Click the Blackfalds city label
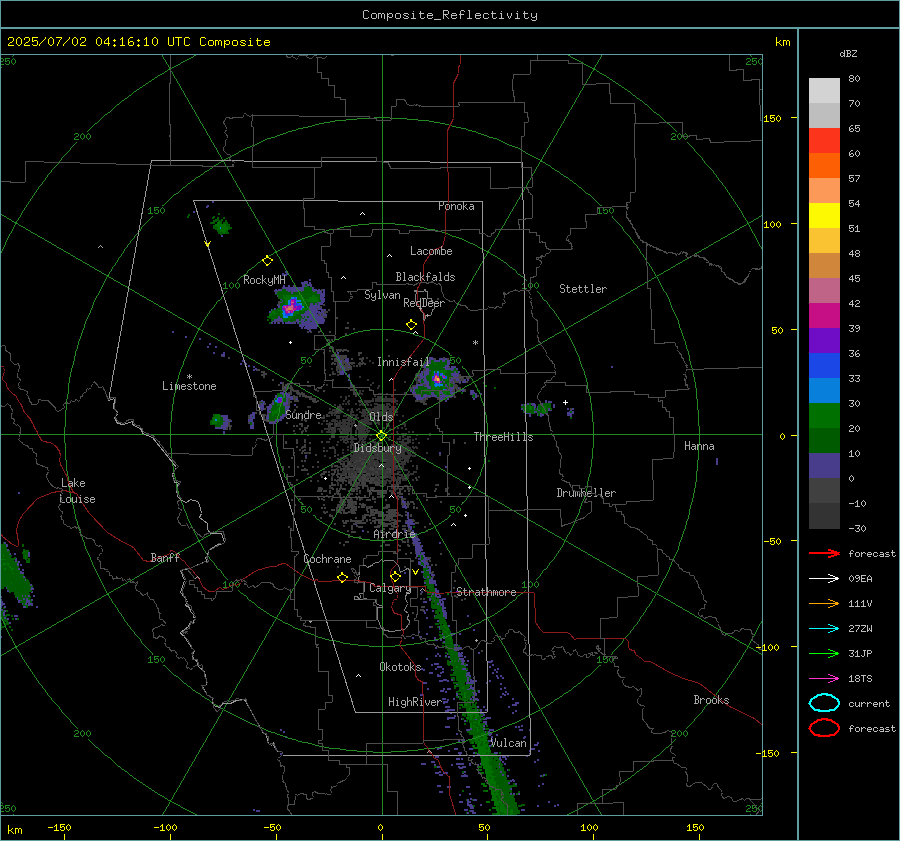The width and height of the screenshot is (900, 841). tap(425, 277)
